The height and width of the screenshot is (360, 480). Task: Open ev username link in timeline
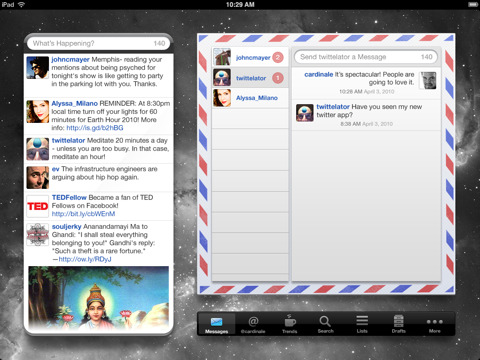click(x=55, y=169)
